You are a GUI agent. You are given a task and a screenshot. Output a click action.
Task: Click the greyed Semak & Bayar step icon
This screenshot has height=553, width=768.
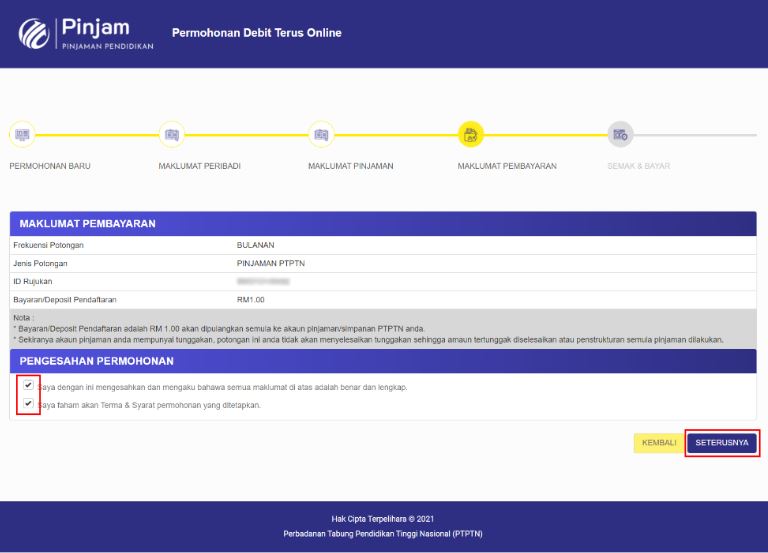pos(620,134)
